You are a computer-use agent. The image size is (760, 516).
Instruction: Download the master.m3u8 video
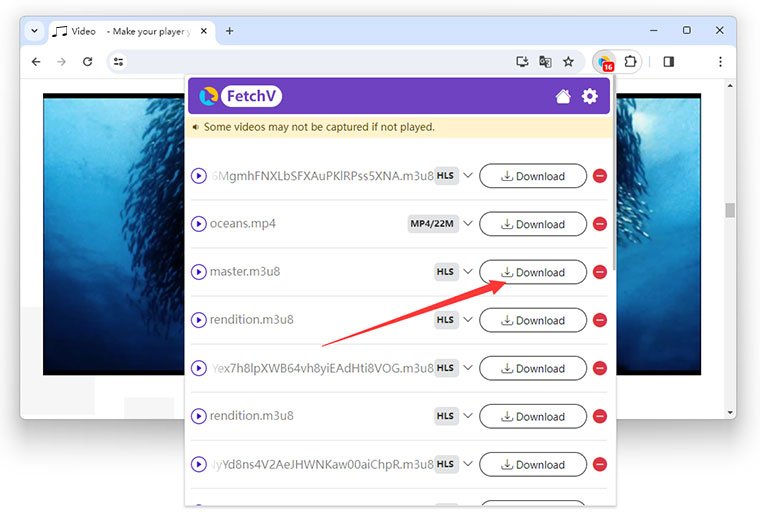tap(533, 272)
